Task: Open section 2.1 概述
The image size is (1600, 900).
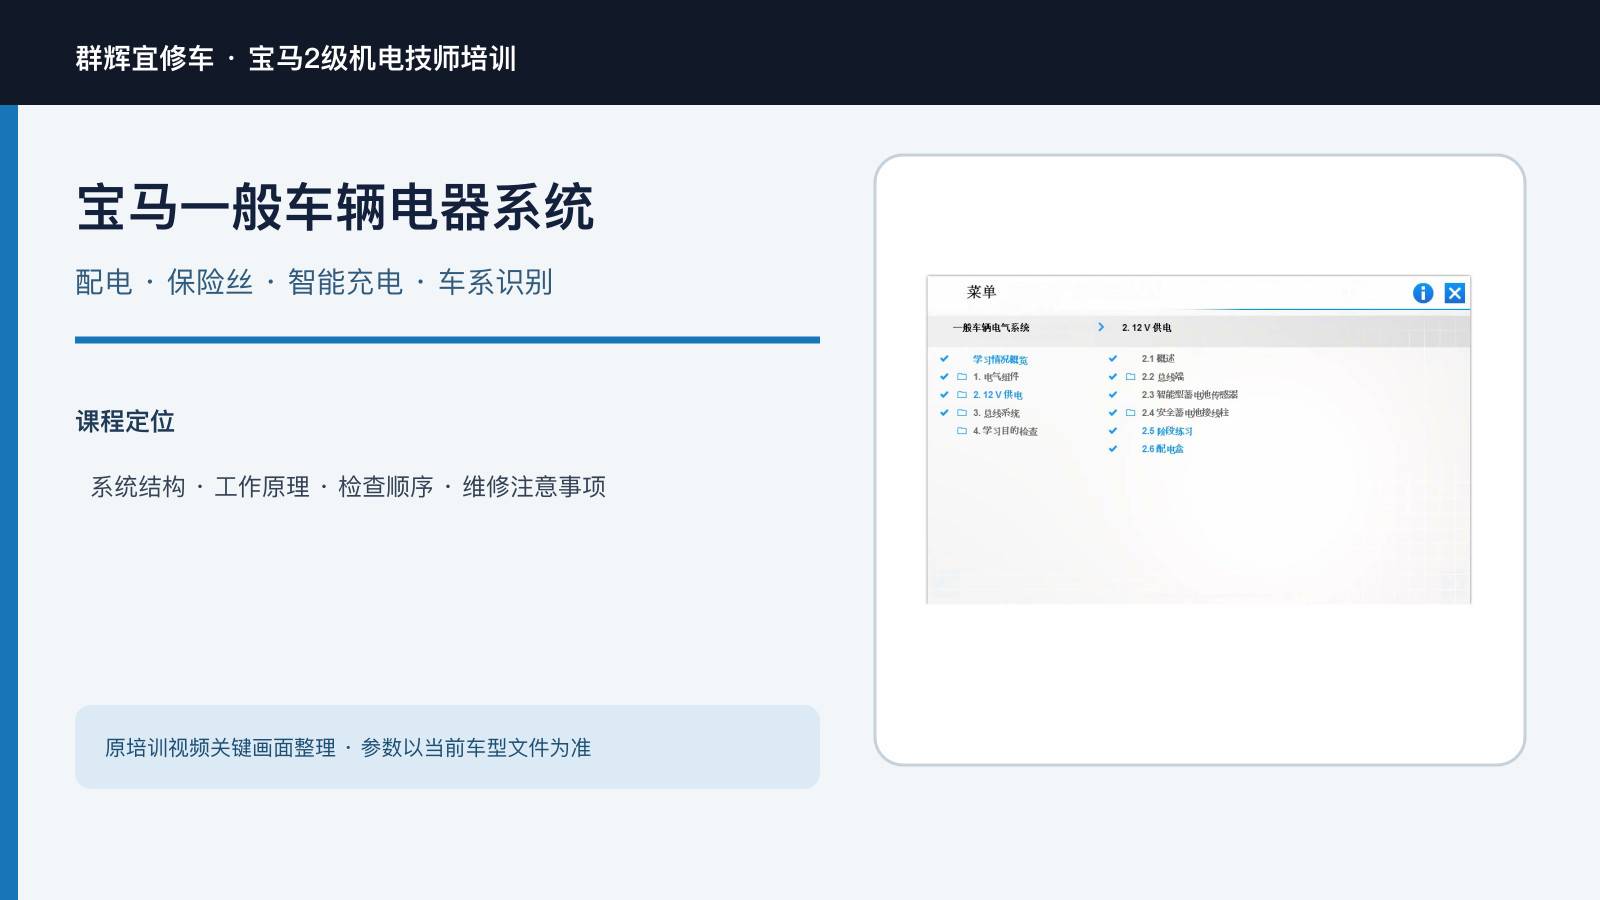Action: coord(1158,359)
